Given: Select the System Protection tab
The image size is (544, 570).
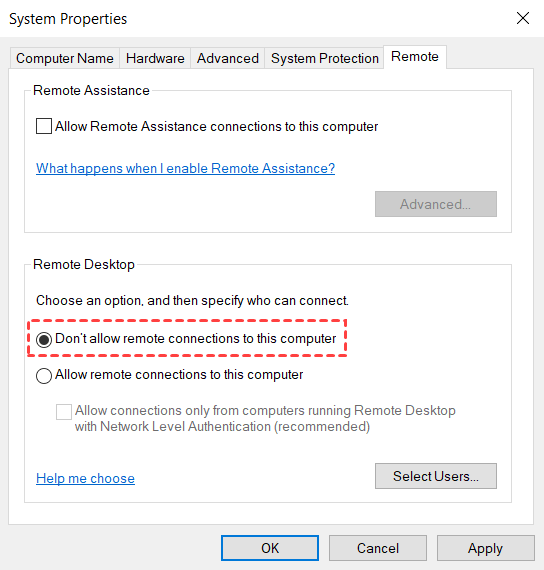Looking at the screenshot, I should tap(324, 58).
